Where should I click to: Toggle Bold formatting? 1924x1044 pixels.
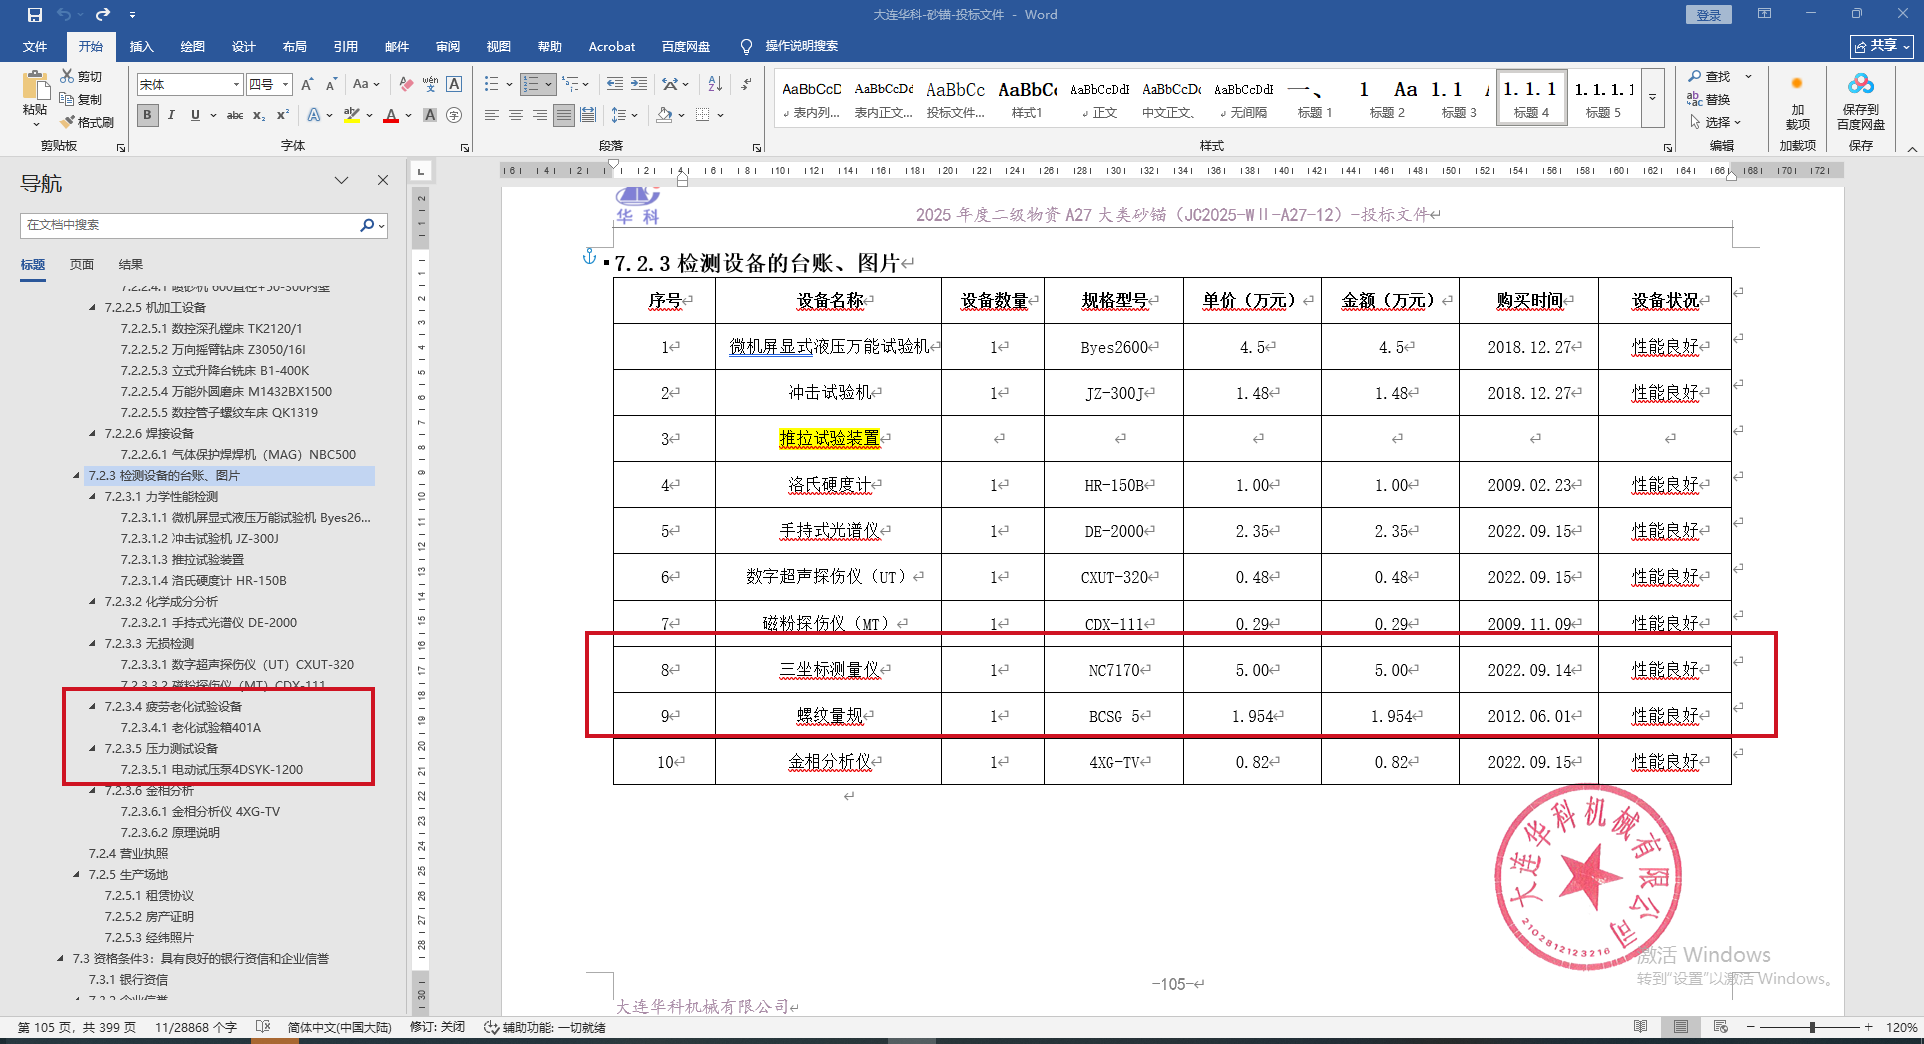tap(147, 115)
